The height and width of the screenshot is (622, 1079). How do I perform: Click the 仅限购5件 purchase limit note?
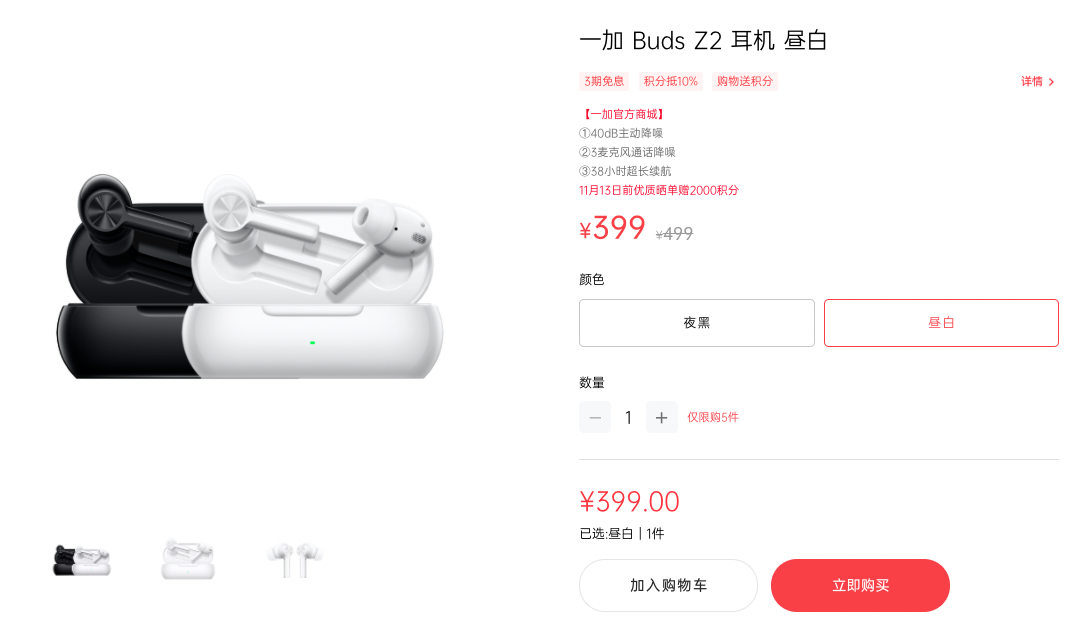pyautogui.click(x=713, y=417)
